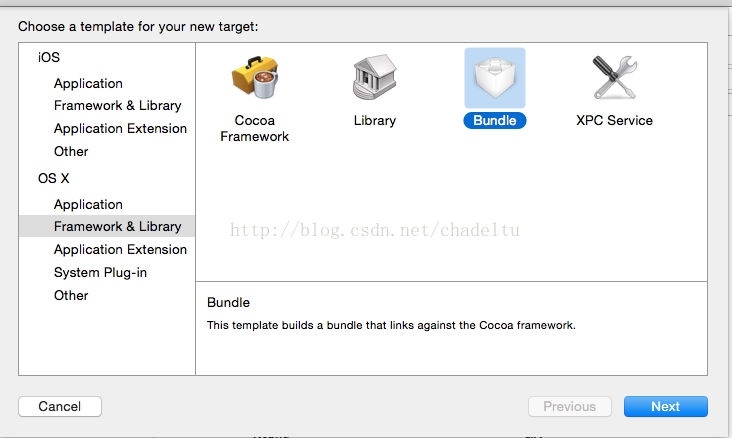Viewport: 732px width, 438px height.
Task: Choose the iOS Other category
Action: coord(71,151)
